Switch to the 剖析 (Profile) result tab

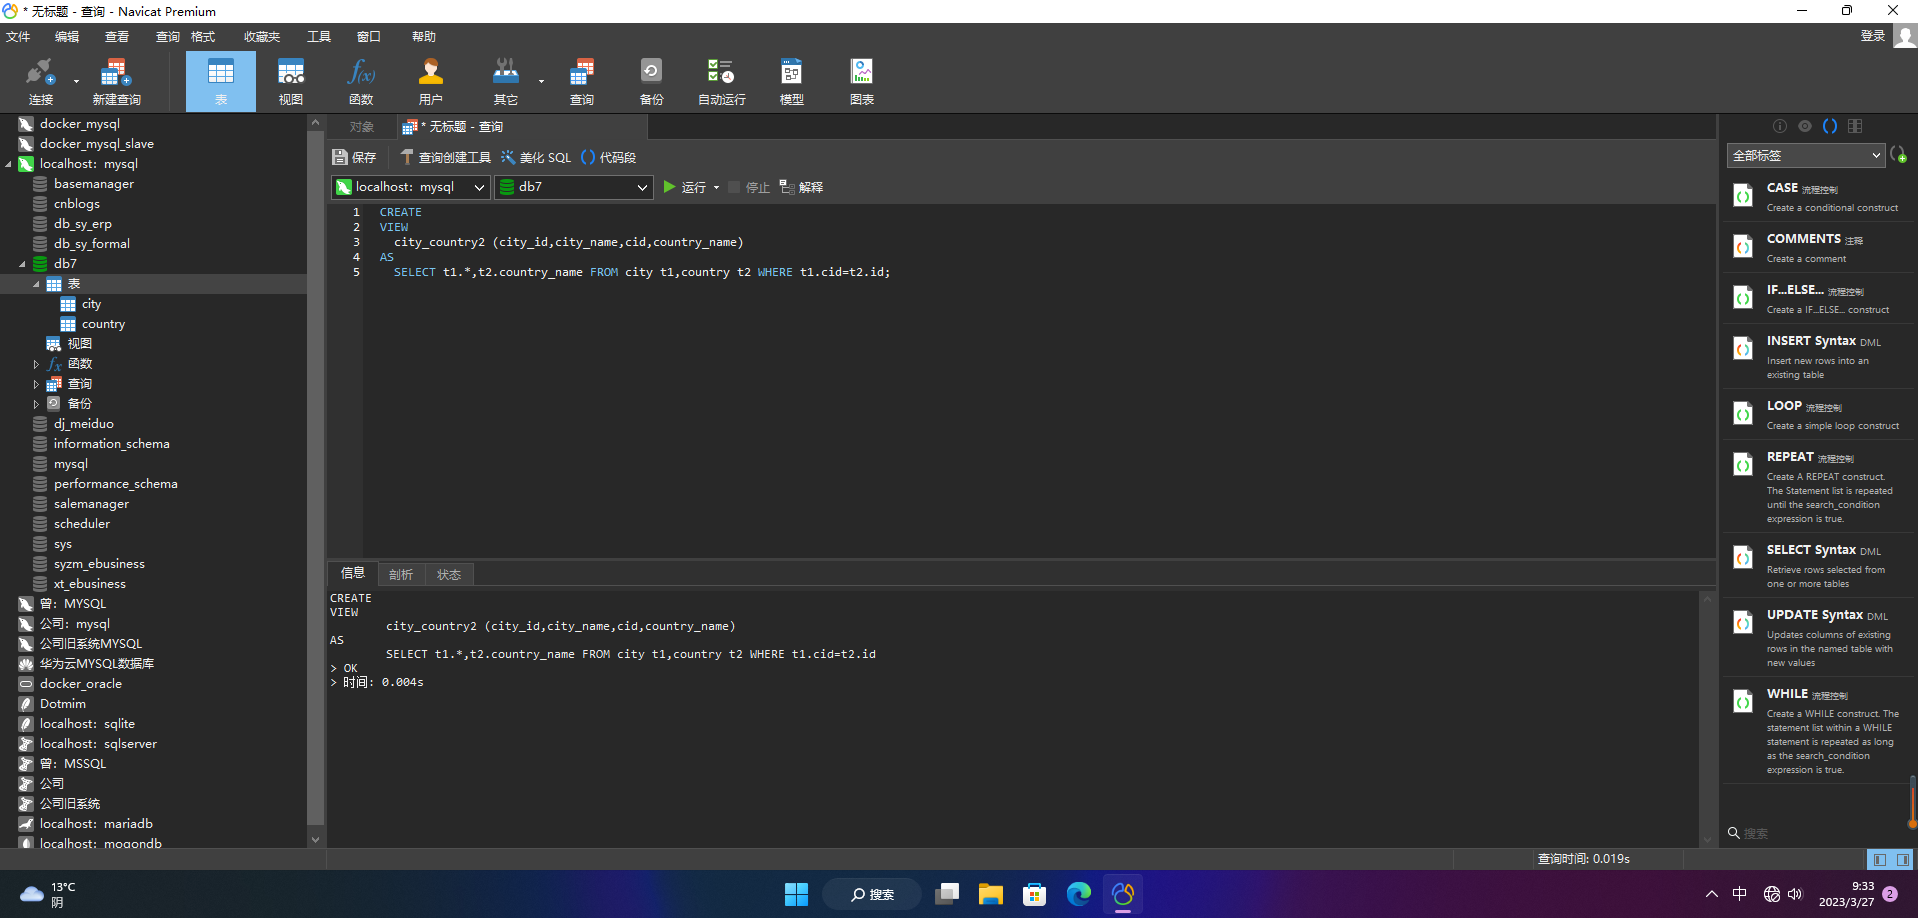click(401, 574)
